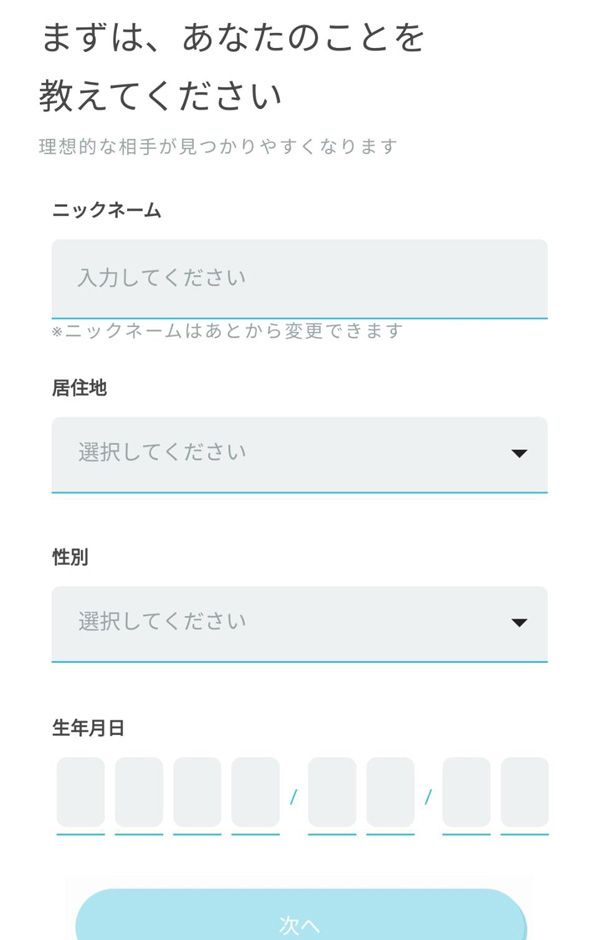Image resolution: width=600 pixels, height=940 pixels.
Task: Click the gender dropdown arrow icon
Action: coord(520,622)
